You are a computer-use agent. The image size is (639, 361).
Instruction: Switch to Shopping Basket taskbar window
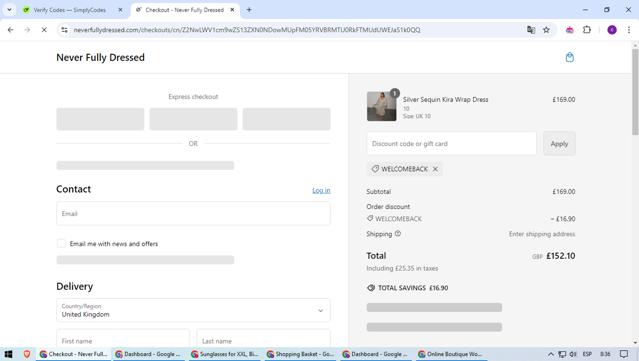[301, 354]
